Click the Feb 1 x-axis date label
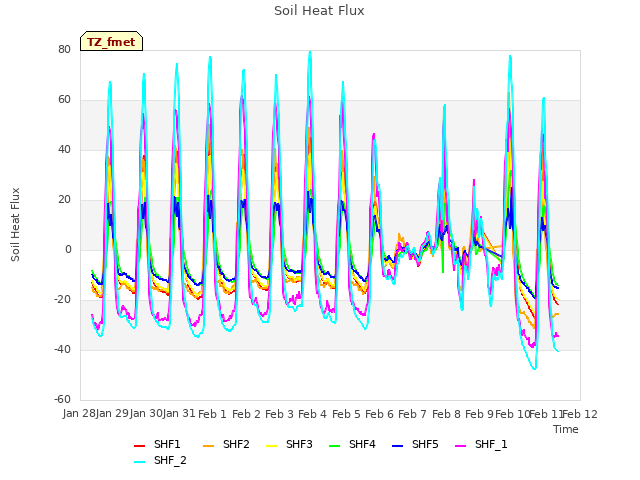The image size is (640, 480). point(212,414)
